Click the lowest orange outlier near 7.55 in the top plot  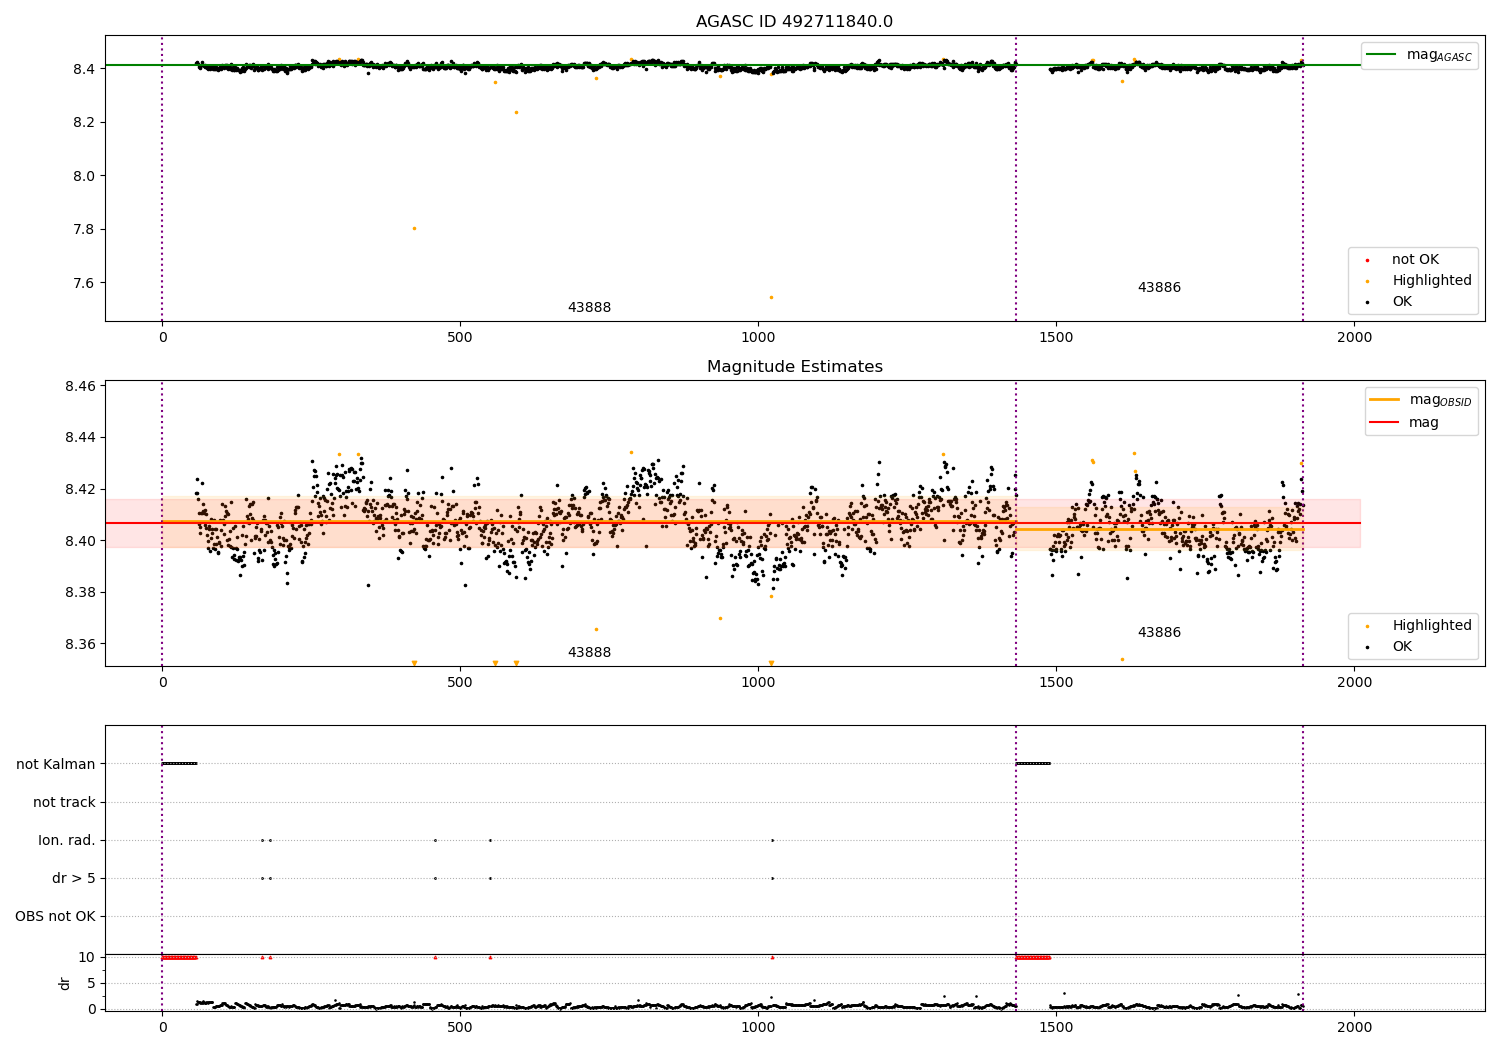[771, 297]
